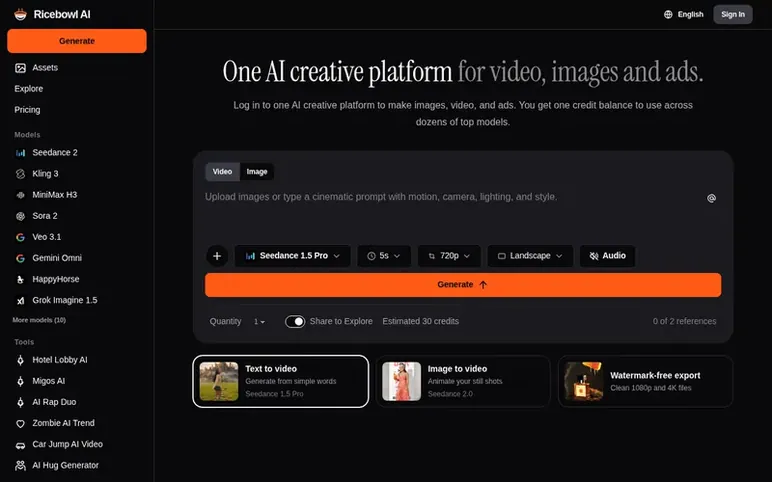Click the muted speaker icon on Audio
This screenshot has width=772, height=482.
pyautogui.click(x=594, y=256)
